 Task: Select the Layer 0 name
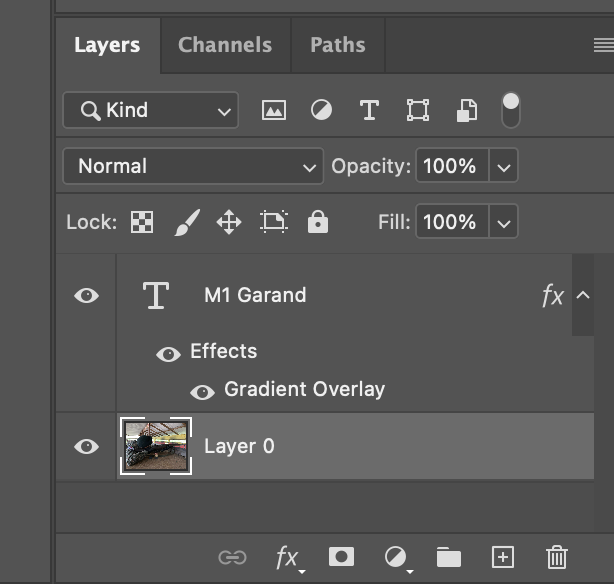point(239,446)
